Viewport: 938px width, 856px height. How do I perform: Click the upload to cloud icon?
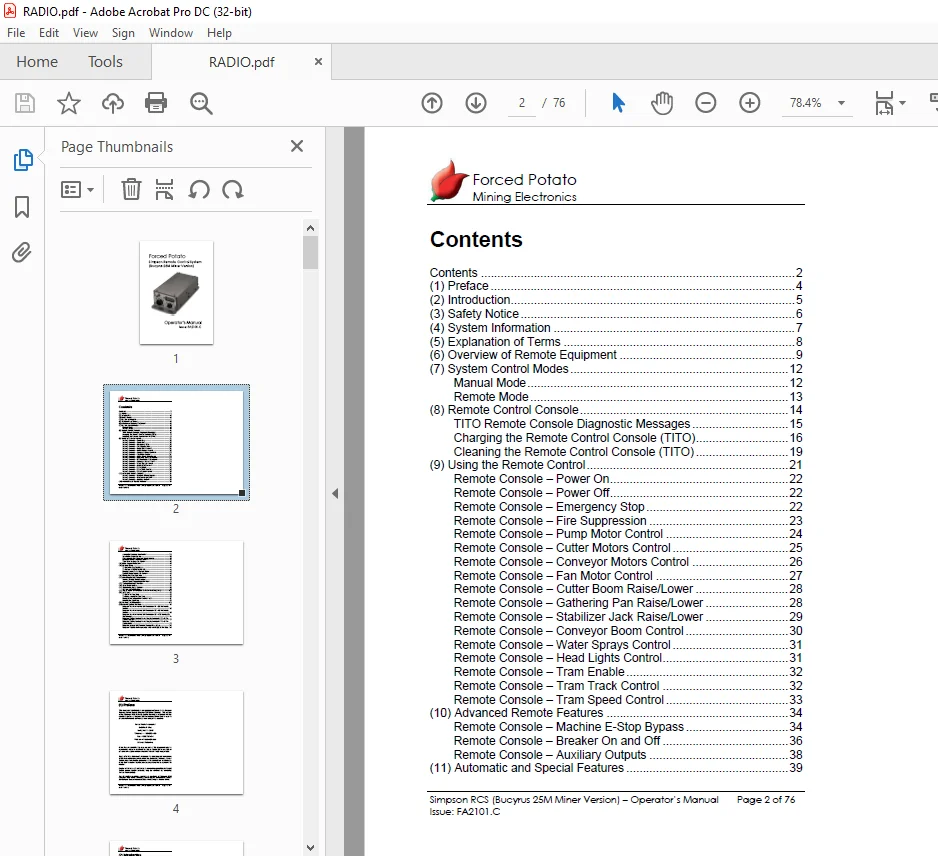click(112, 103)
